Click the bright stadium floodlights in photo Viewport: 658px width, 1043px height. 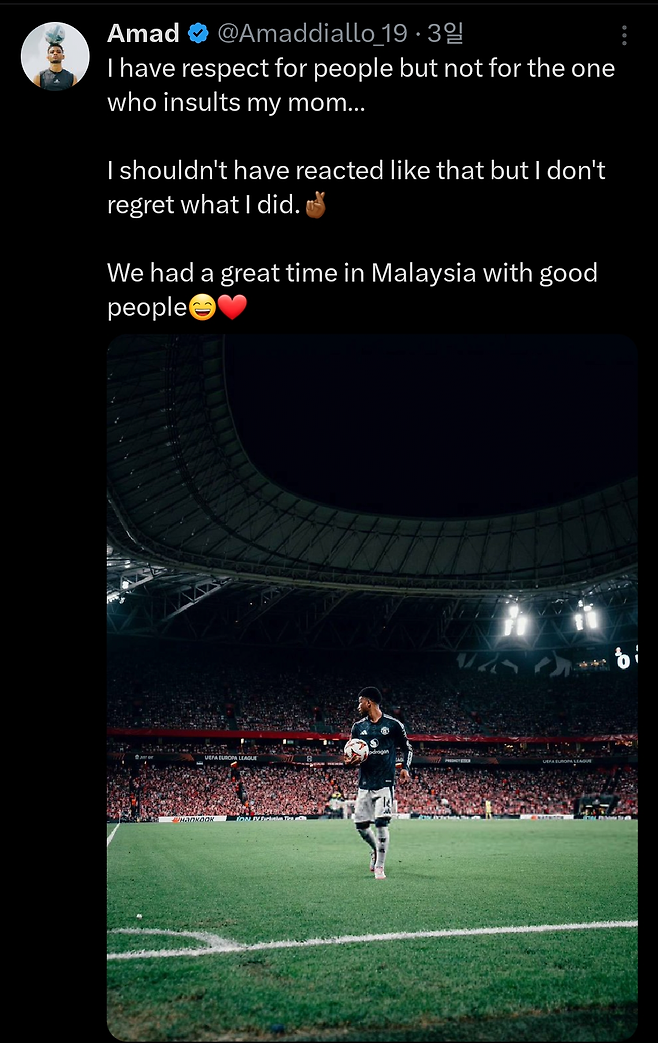pos(551,619)
